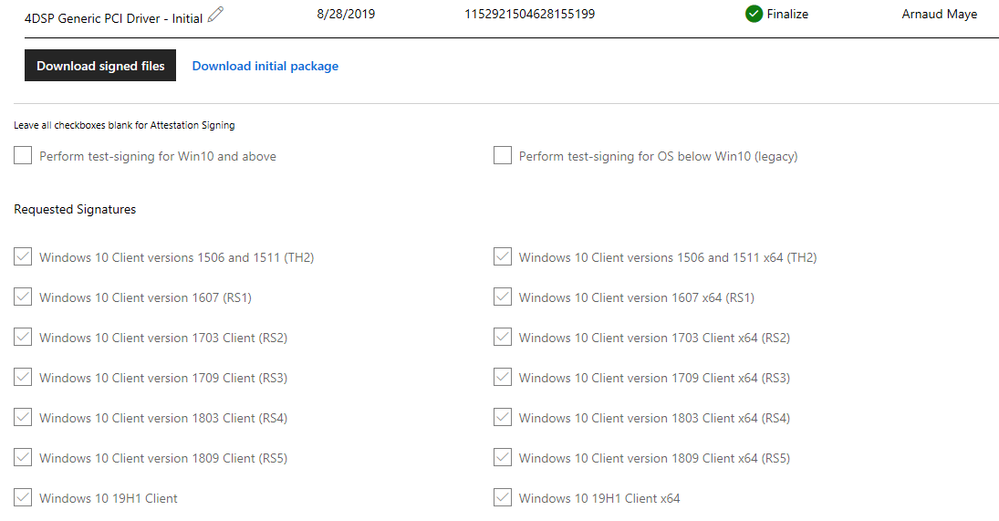This screenshot has width=999, height=521.
Task: Toggle Windows 10 Client 1506 and 1511 x64 (TH2)
Action: [x=503, y=257]
